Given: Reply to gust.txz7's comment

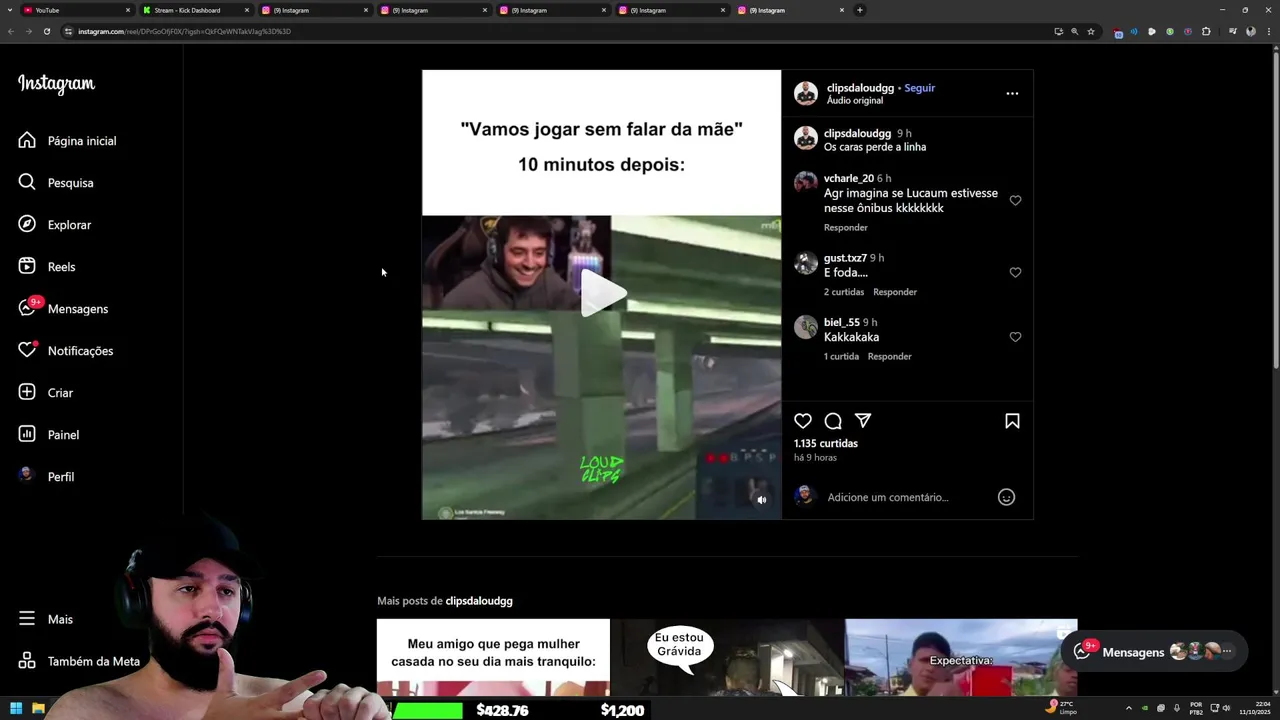Looking at the screenshot, I should pos(895,292).
